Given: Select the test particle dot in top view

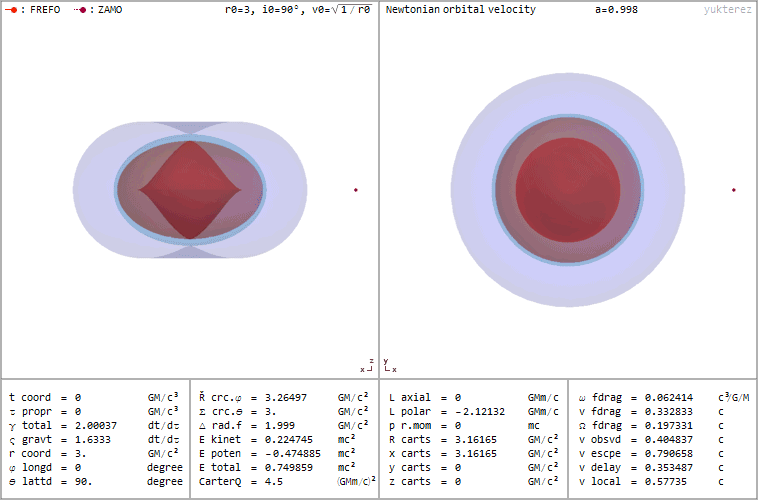Looking at the screenshot, I should point(734,190).
